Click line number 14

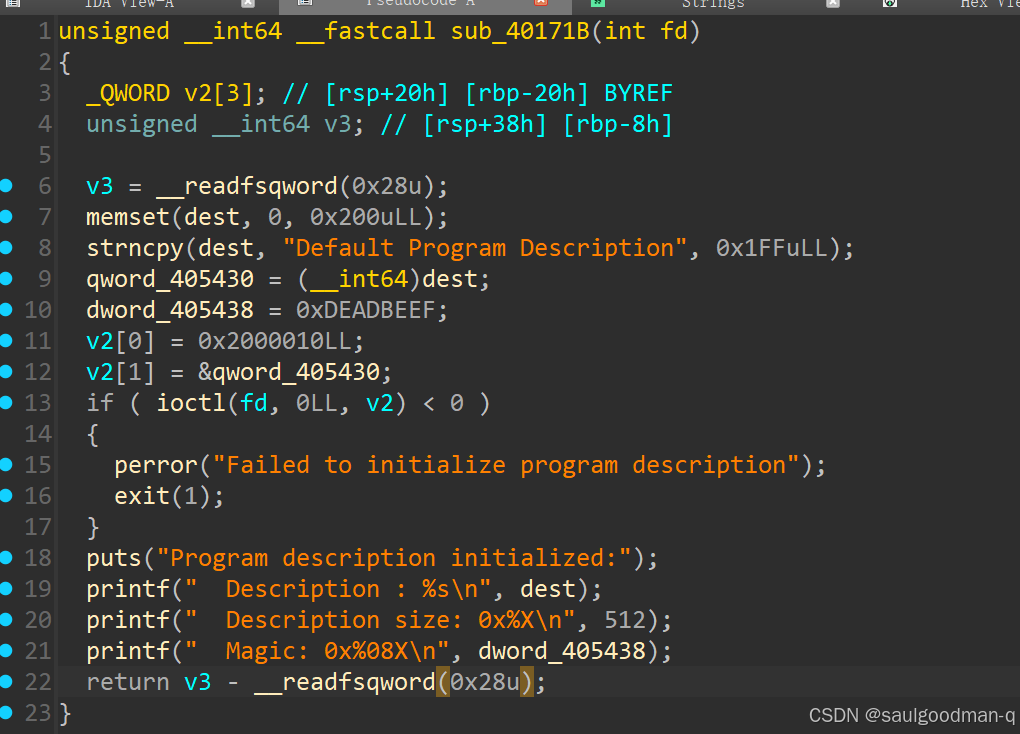(38, 434)
